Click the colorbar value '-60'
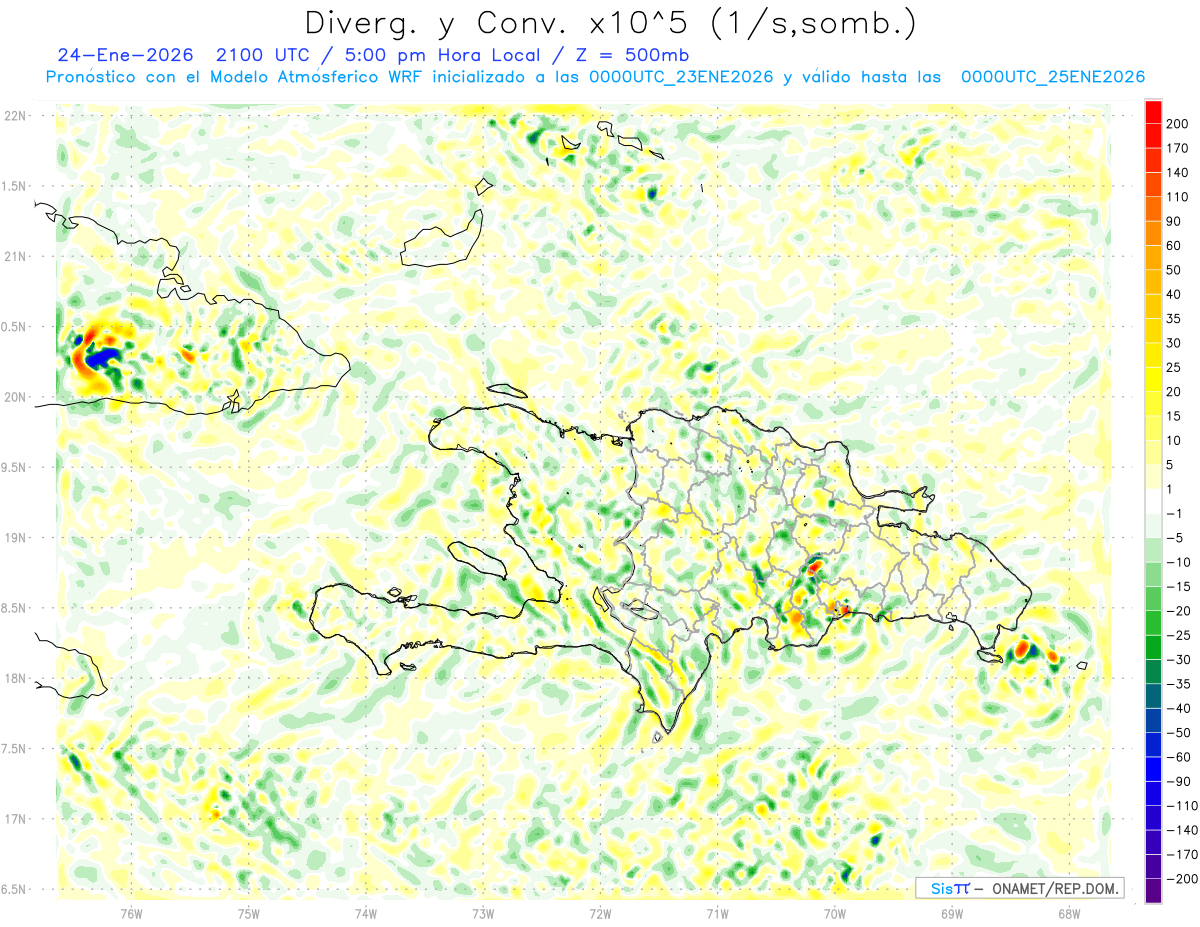This screenshot has height=927, width=1200. point(1180,758)
